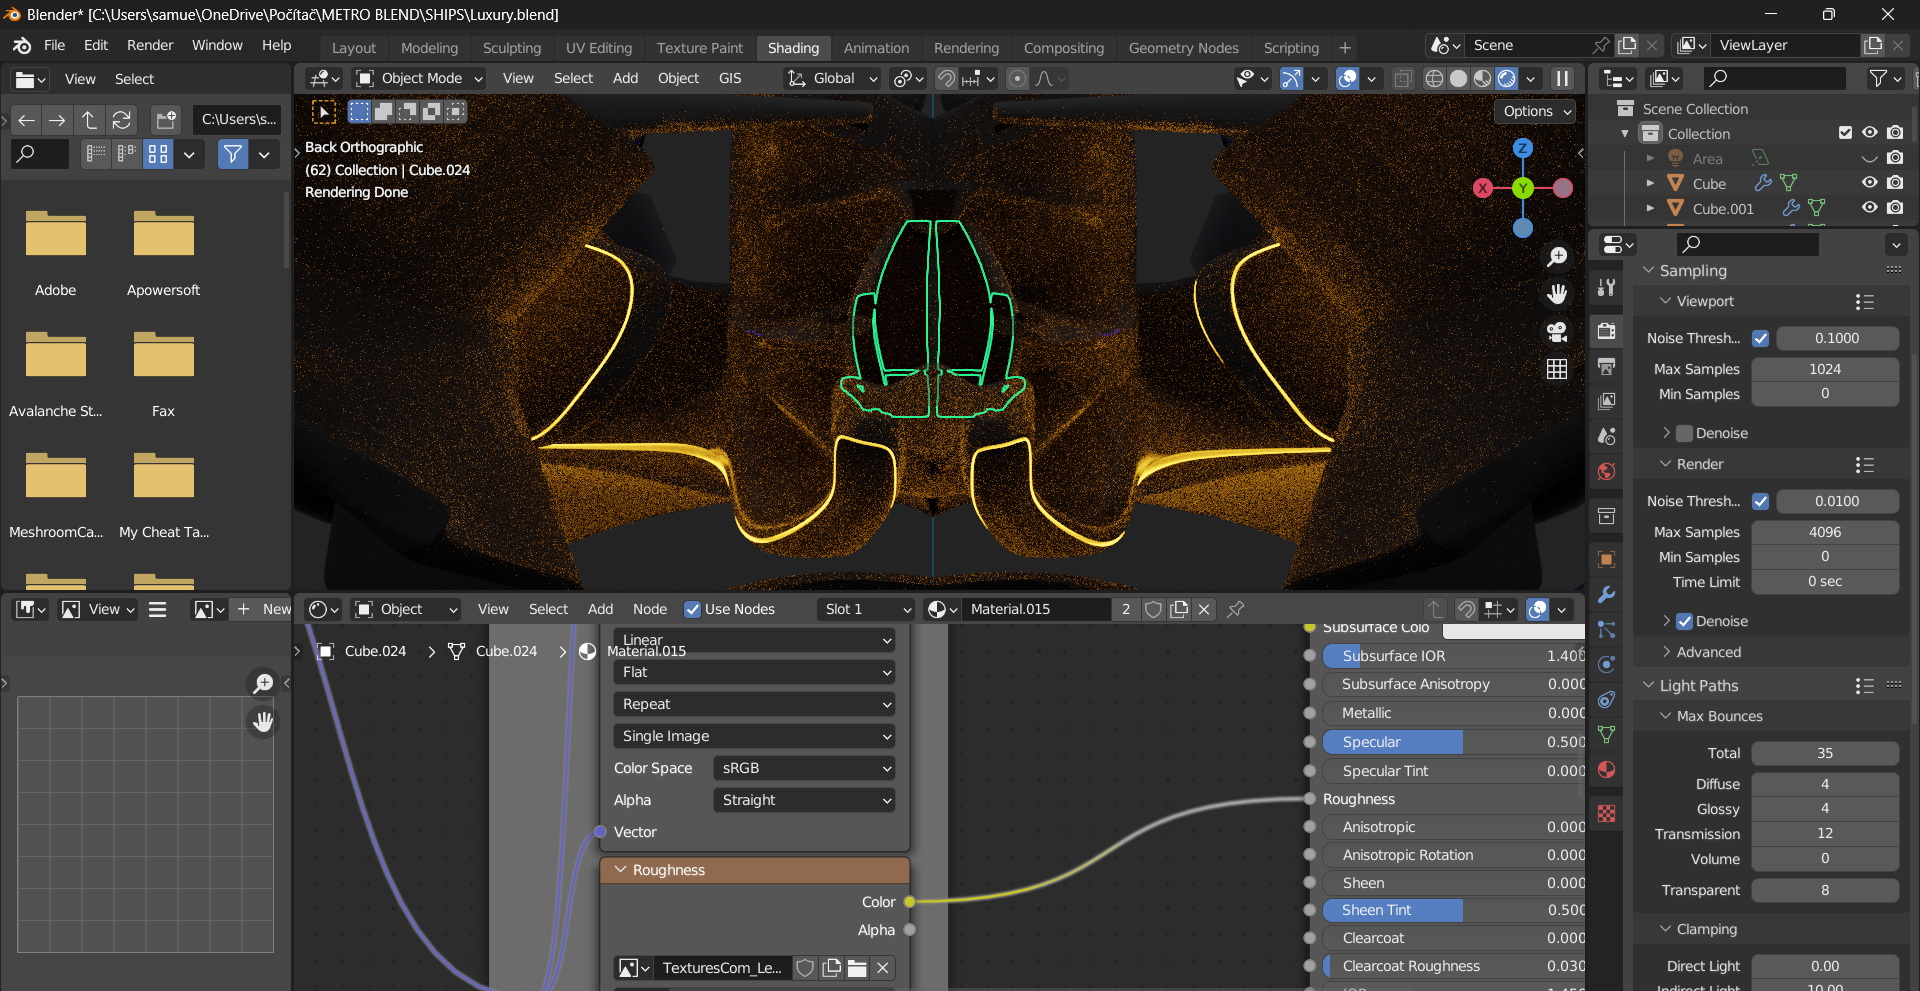
Task: Toggle camera view icon in viewport
Action: (1557, 332)
